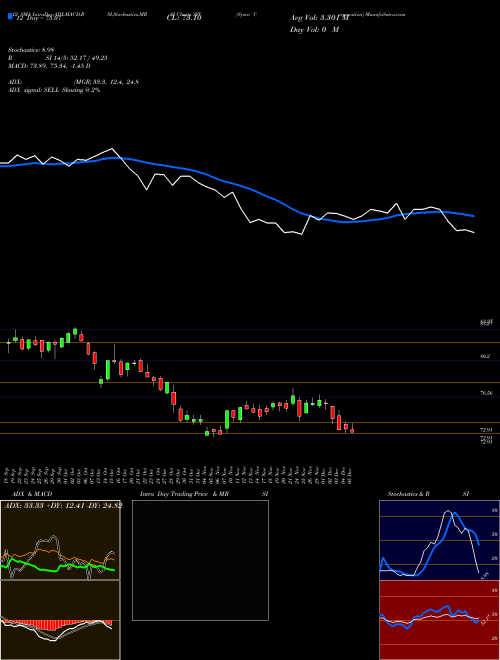Click the '(MGR) 33.3, 12.4, 24.8' ADX values
This screenshot has width=500, height=660.
pos(106,82)
